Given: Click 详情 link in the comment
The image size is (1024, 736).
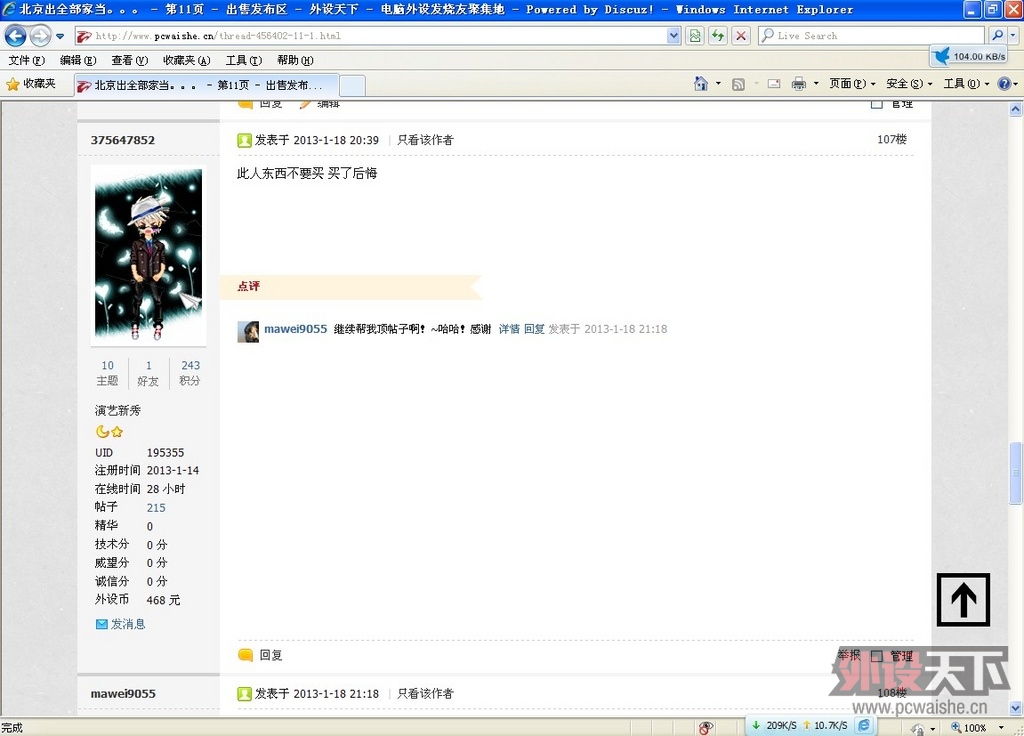Looking at the screenshot, I should click(x=509, y=328).
